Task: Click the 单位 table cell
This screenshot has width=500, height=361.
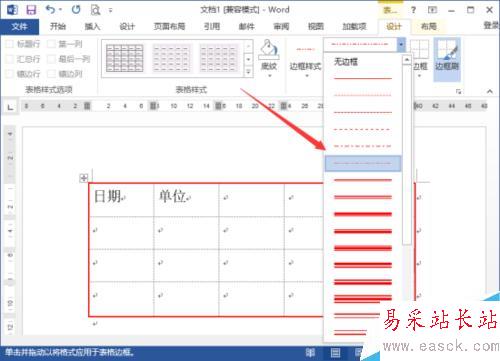Action: pos(186,200)
